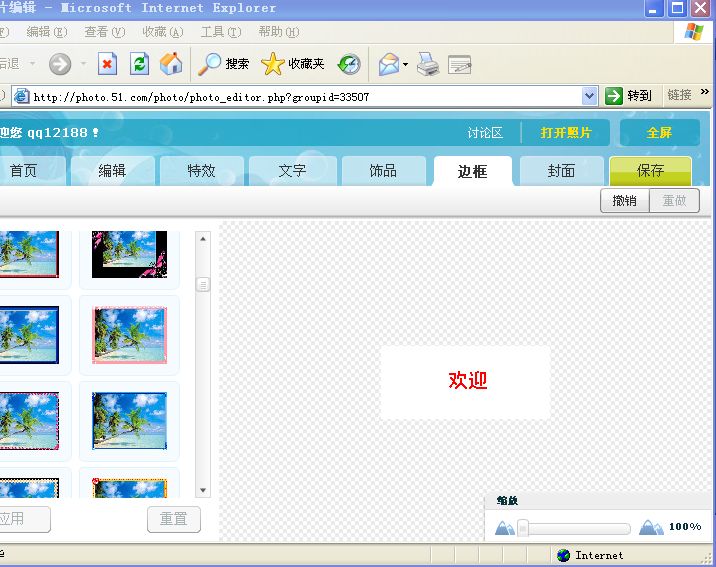Open the 搜索 search toolbar button

[x=224, y=63]
